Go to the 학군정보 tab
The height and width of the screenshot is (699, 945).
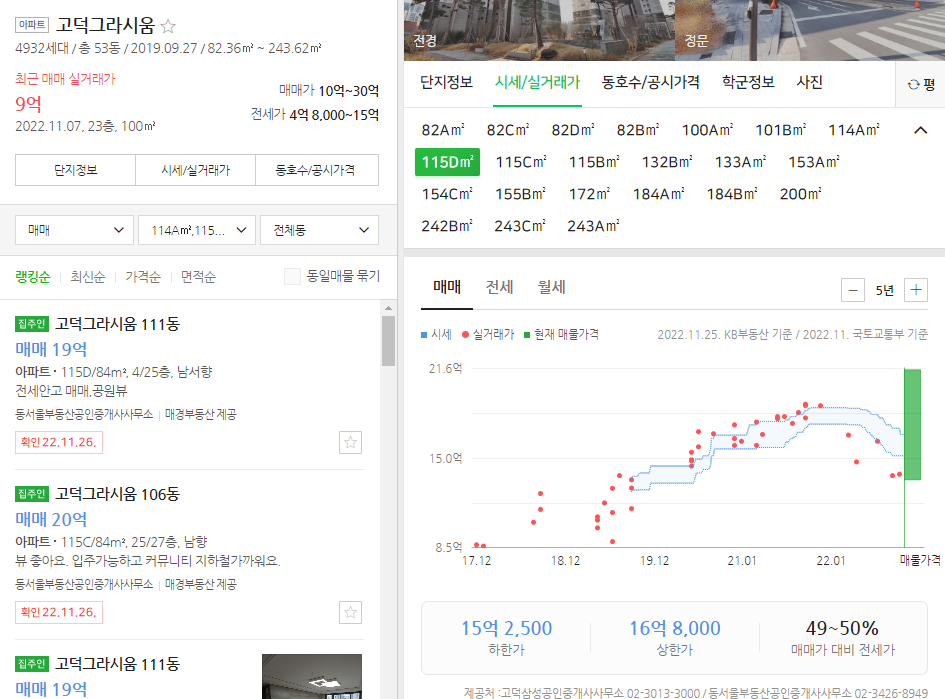[748, 83]
